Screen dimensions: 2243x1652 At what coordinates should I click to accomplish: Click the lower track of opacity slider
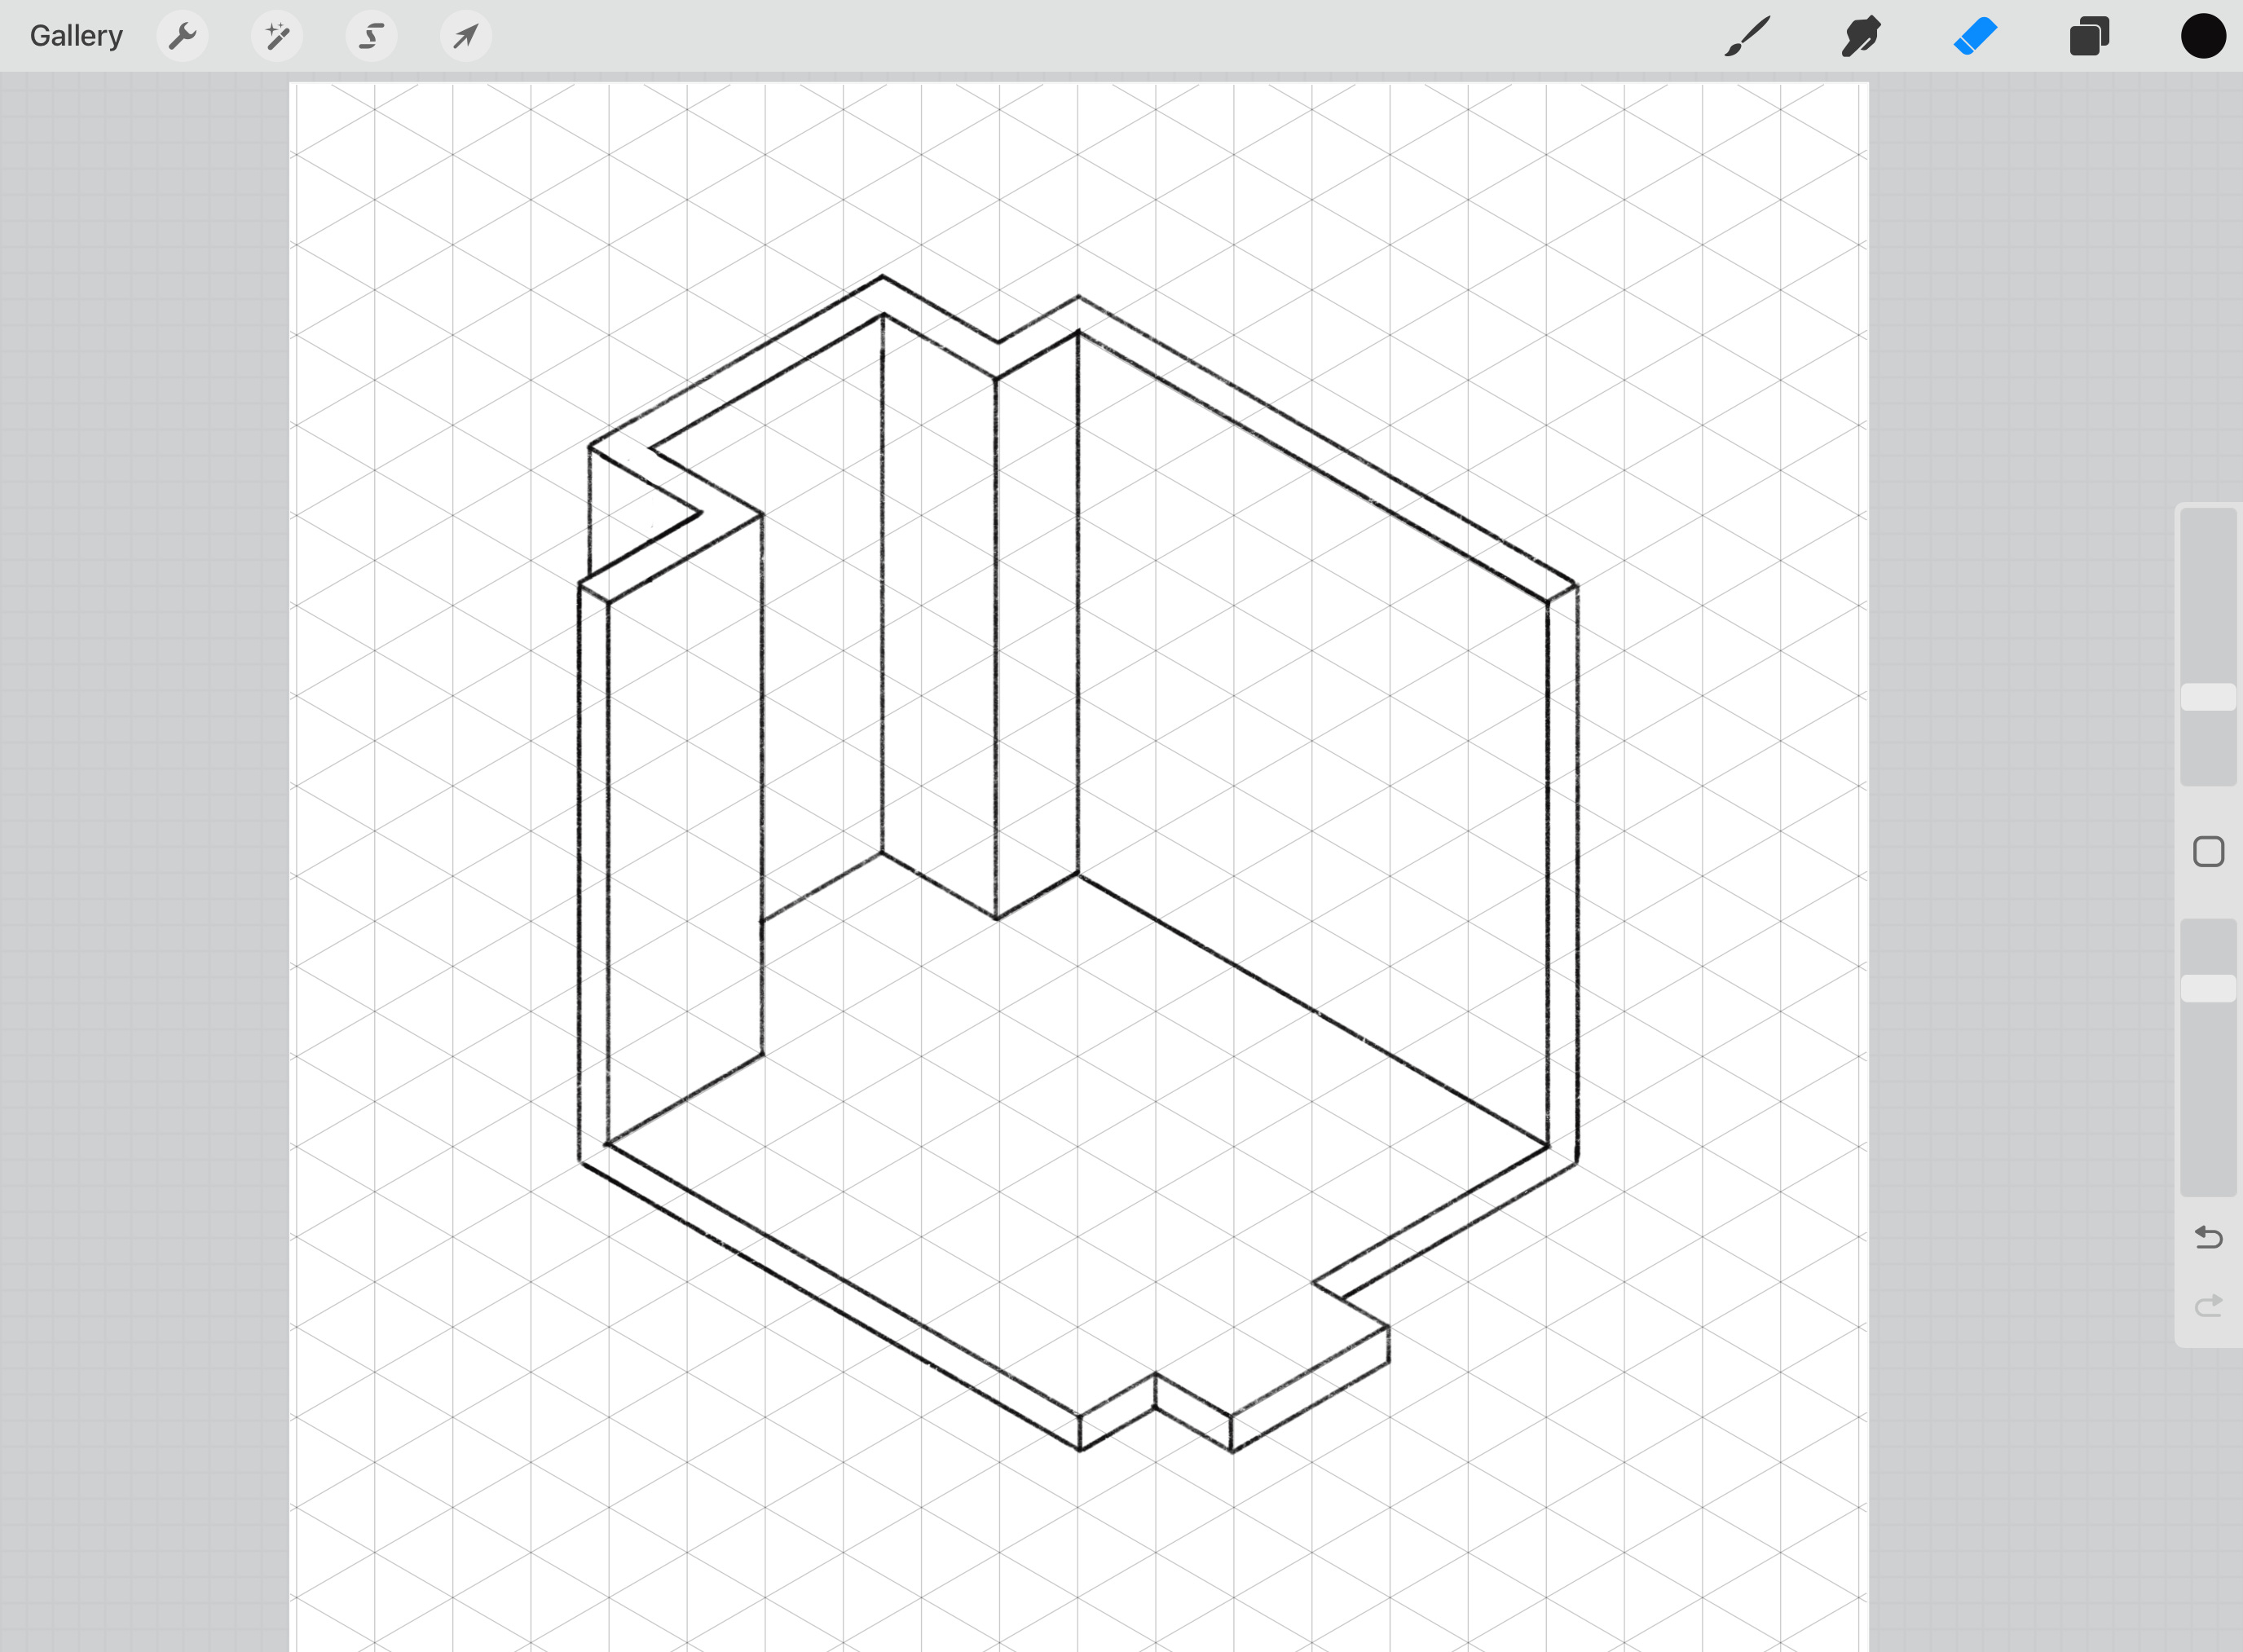pyautogui.click(x=2208, y=1100)
